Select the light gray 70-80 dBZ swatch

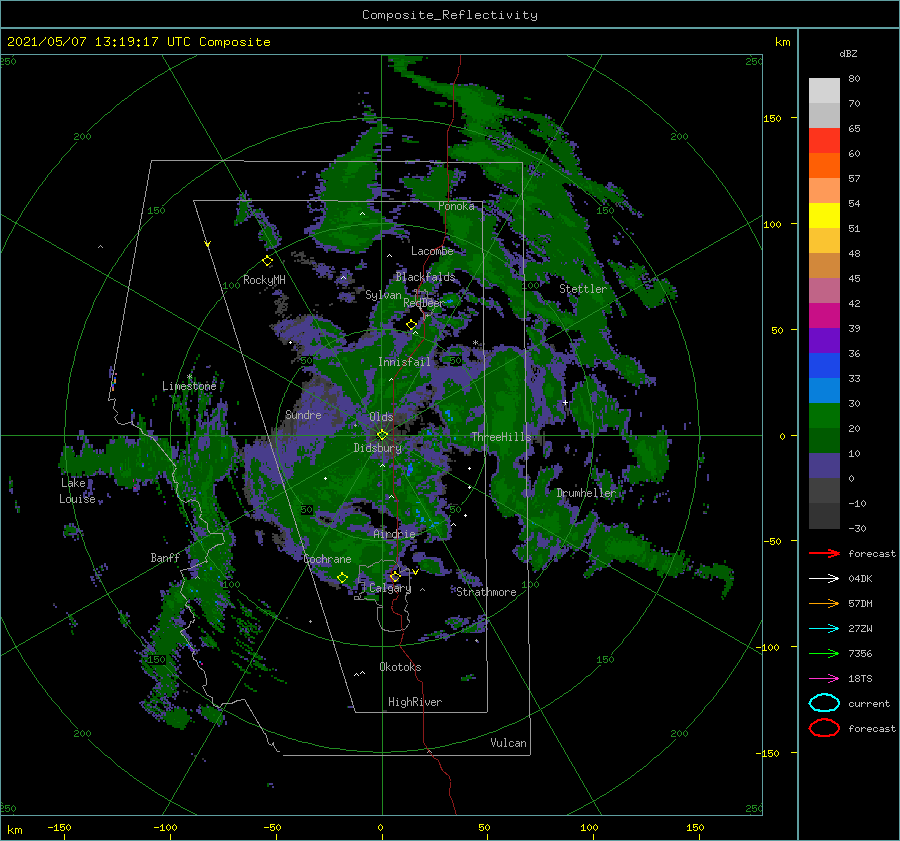click(x=824, y=91)
